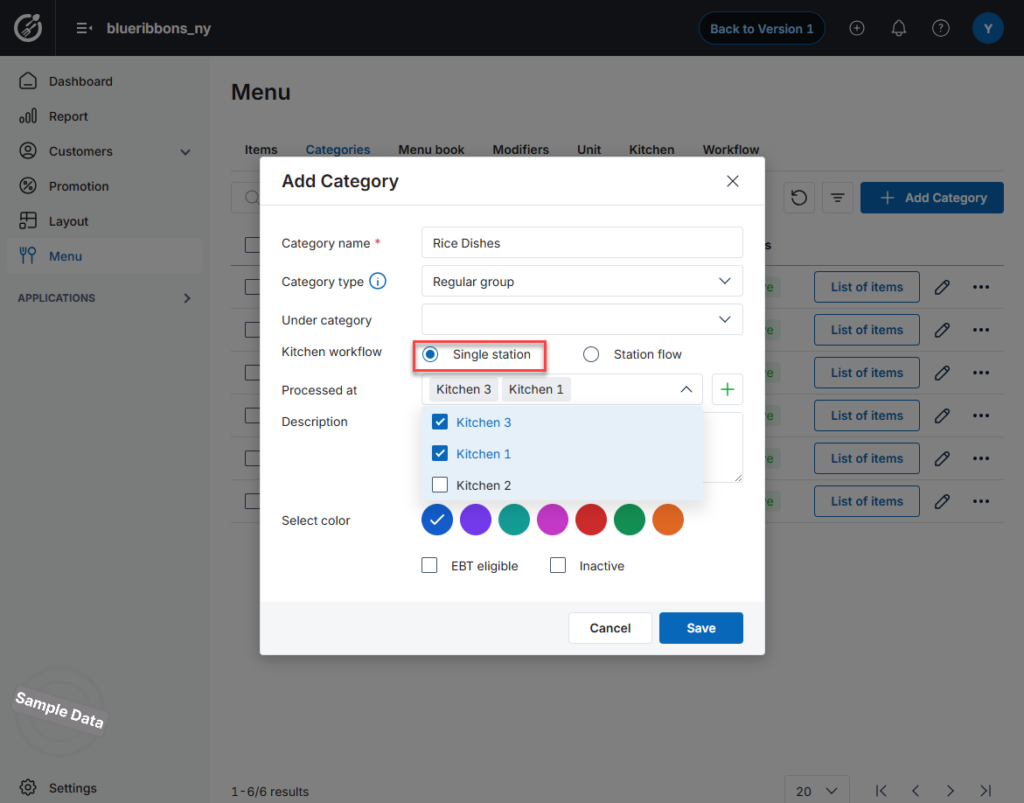Enable EBT eligible checkbox
Screen dimensions: 1024x803
click(x=429, y=565)
